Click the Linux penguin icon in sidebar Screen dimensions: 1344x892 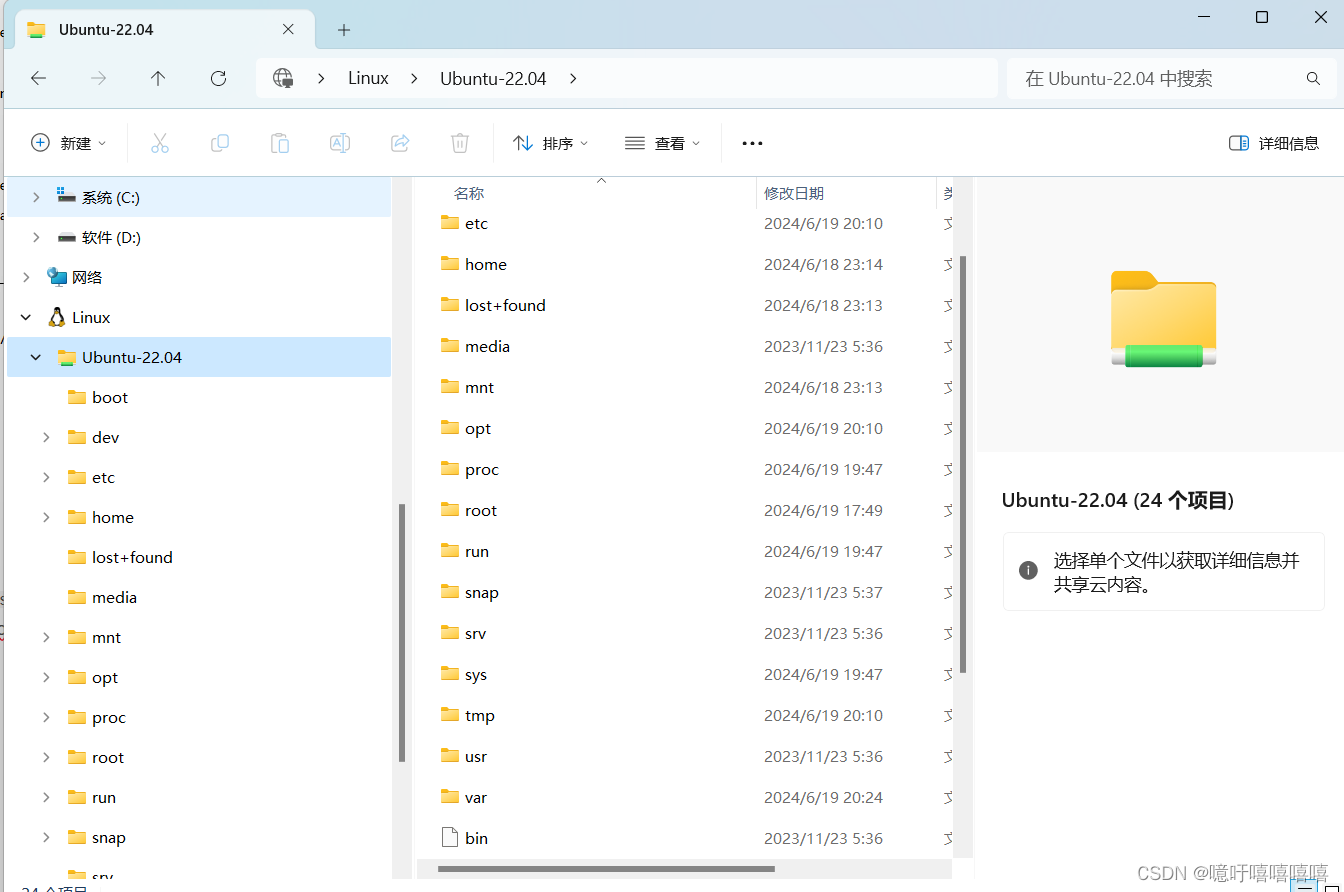tap(57, 317)
